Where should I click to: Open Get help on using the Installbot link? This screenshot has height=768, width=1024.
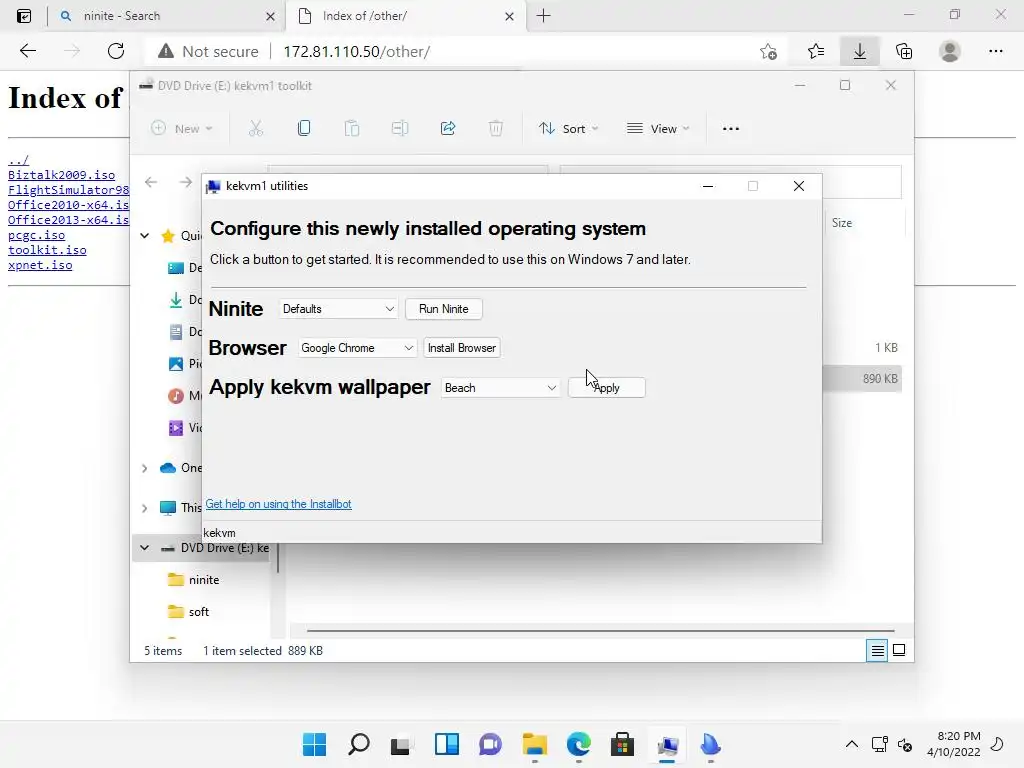coord(278,504)
